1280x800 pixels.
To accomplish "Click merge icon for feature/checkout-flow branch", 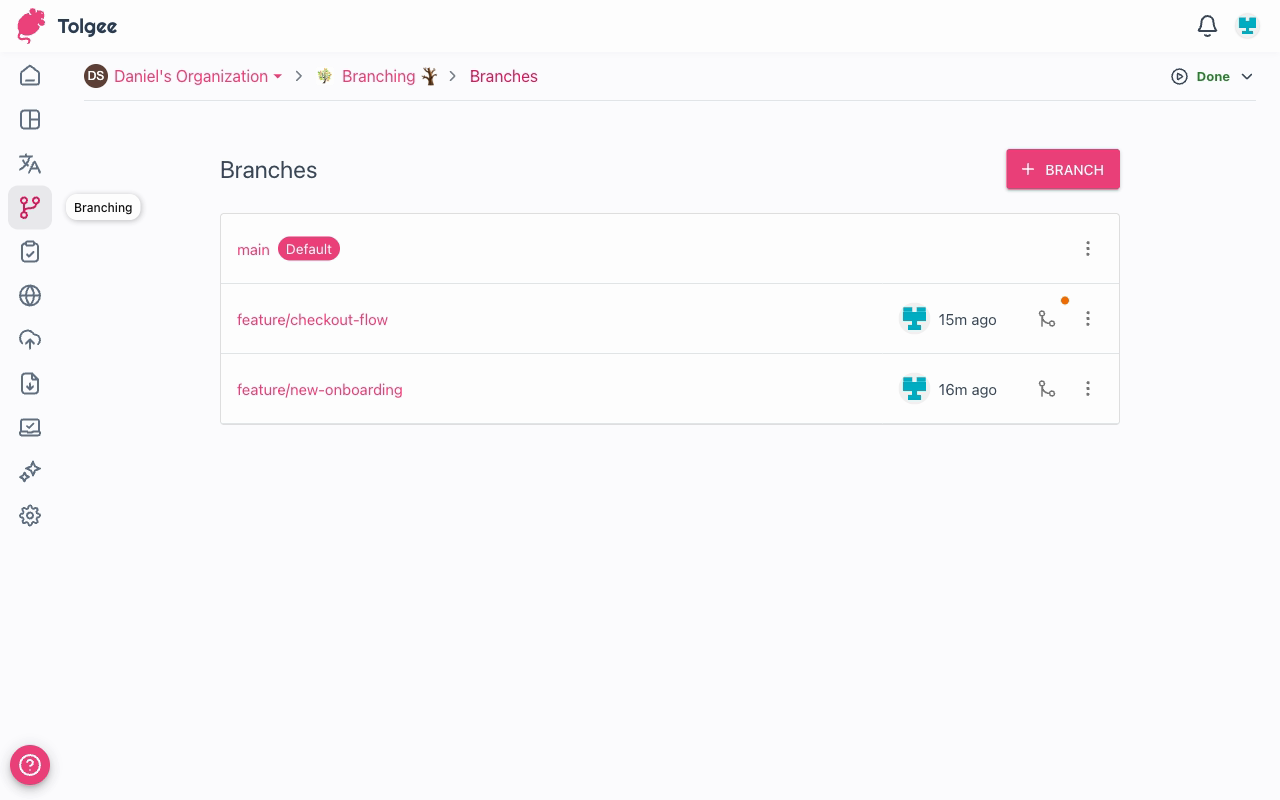I will 1047,319.
